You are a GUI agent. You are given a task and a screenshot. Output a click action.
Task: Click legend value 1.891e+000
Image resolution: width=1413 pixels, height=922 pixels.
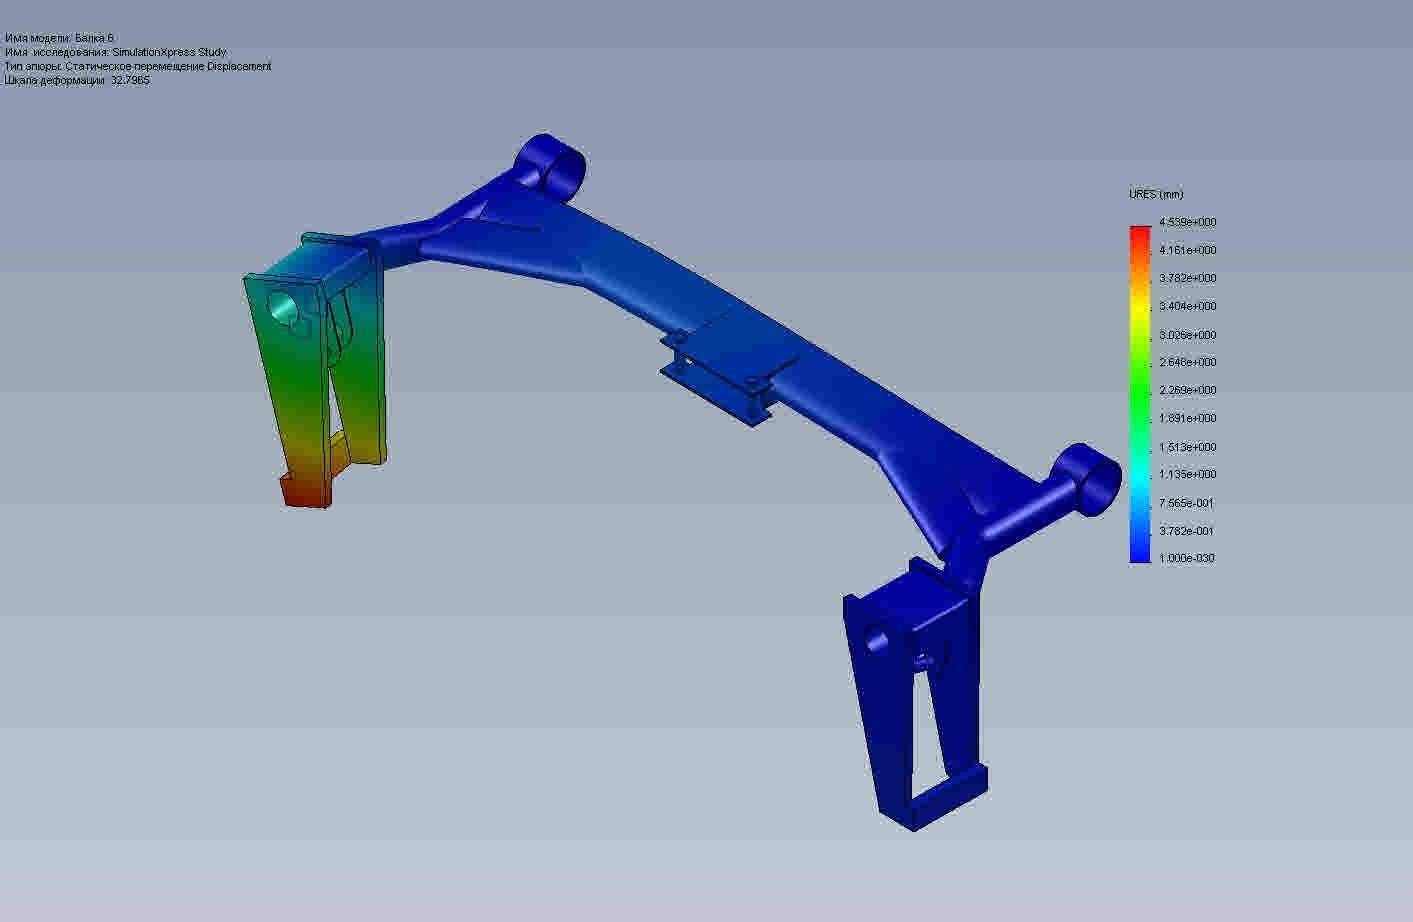(x=1188, y=418)
